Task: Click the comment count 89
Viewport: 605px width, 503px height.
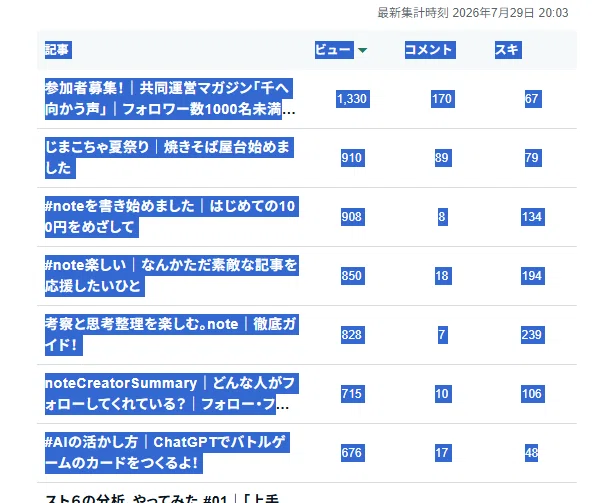Action: point(443,158)
